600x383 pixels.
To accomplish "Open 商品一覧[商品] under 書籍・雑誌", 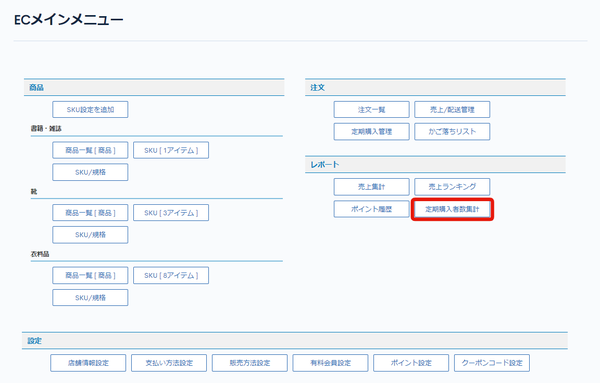I will 90,150.
